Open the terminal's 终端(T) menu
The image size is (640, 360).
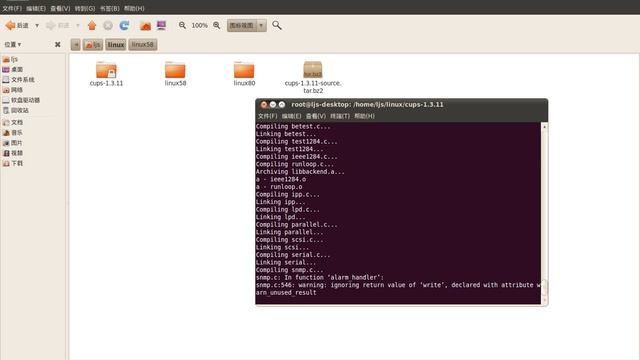click(x=340, y=116)
